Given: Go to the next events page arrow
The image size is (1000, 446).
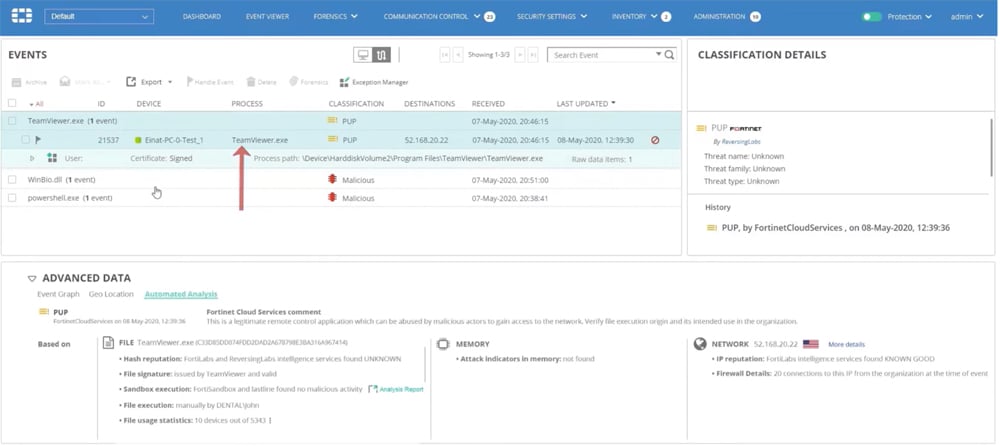Looking at the screenshot, I should (x=519, y=55).
